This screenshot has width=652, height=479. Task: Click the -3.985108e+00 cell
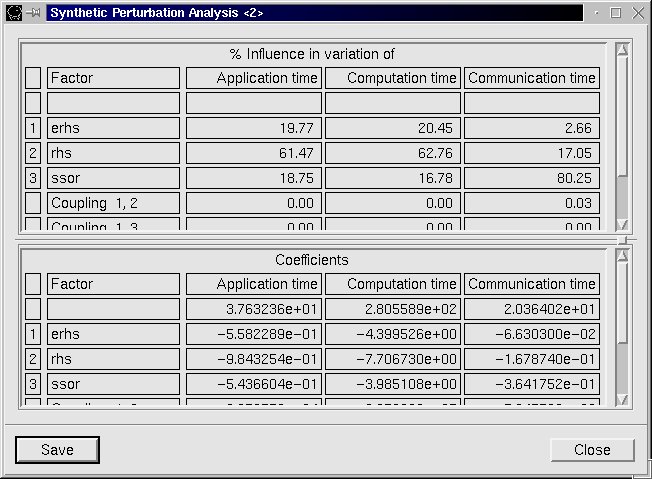point(393,383)
